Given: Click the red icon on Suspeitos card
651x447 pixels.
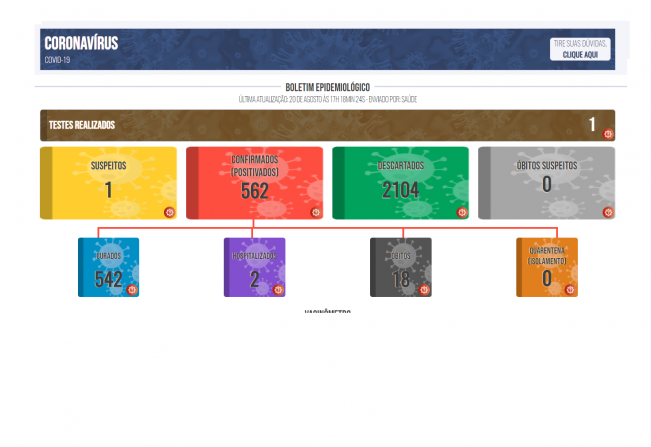Looking at the screenshot, I should [169, 212].
